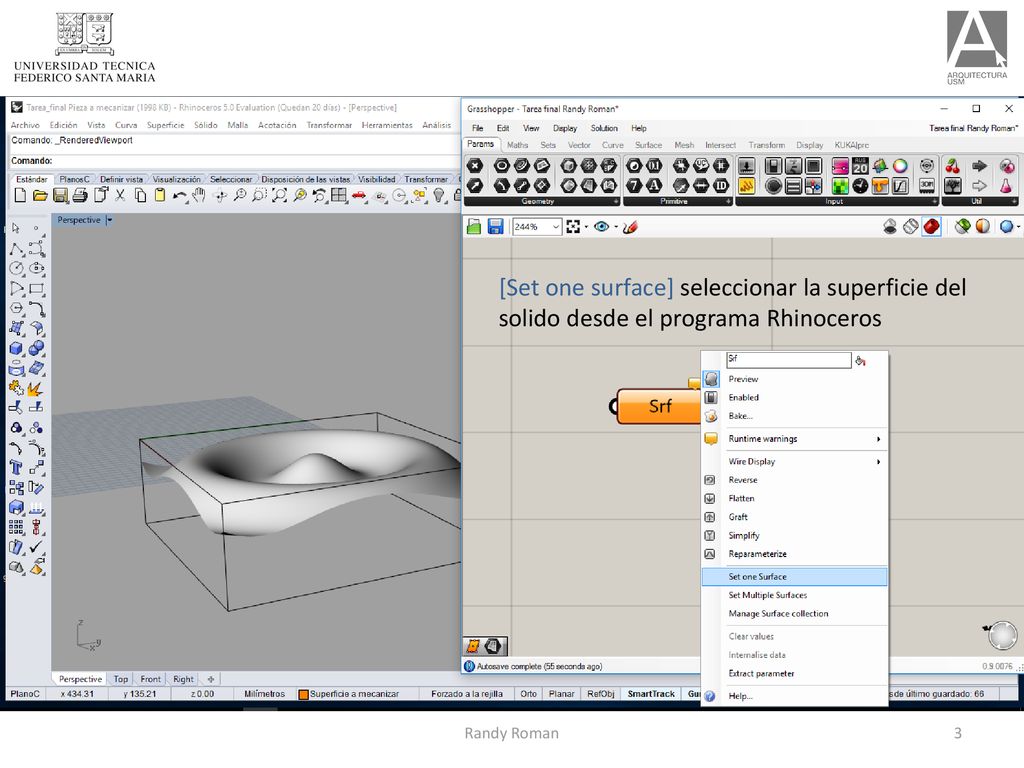1024x768 pixels.
Task: Click Orto in the Rhino status bar
Action: (528, 694)
